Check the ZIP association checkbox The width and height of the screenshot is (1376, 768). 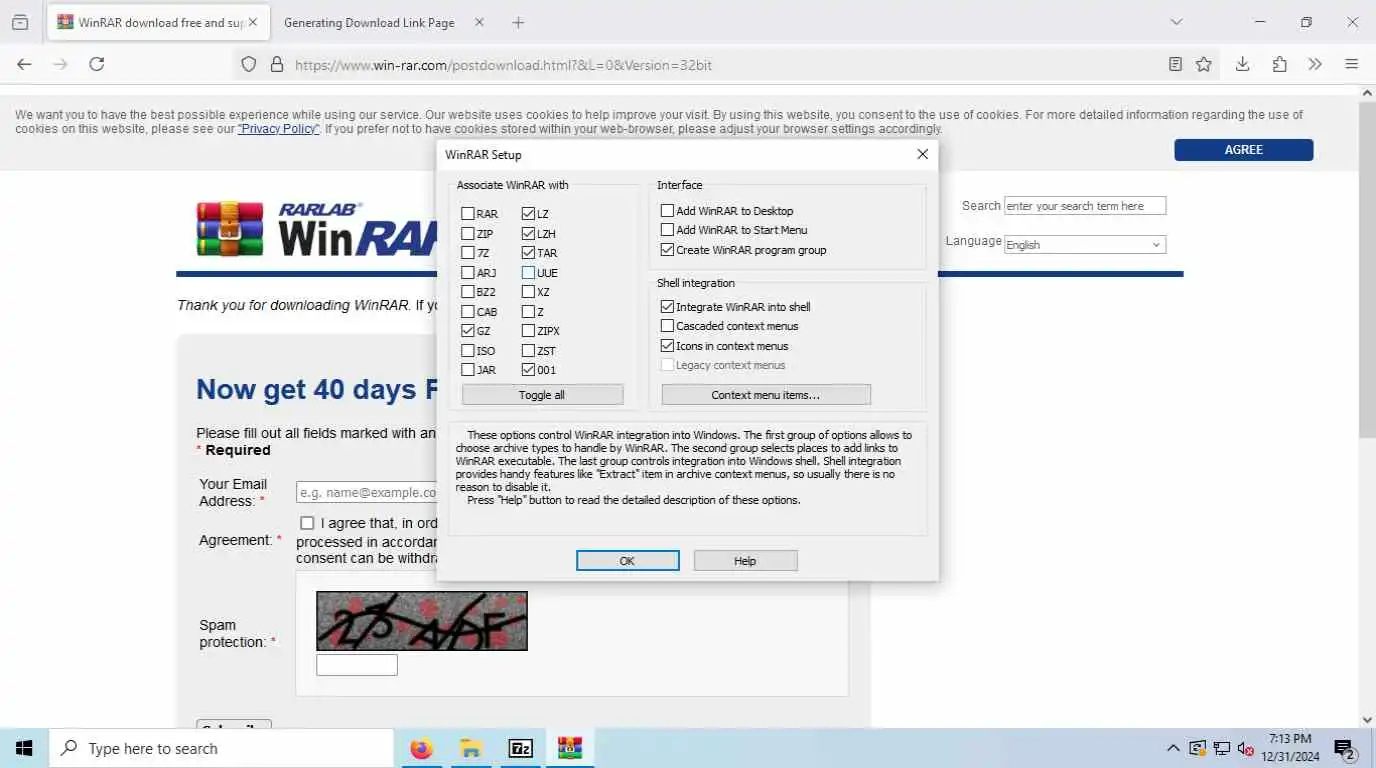pos(468,233)
